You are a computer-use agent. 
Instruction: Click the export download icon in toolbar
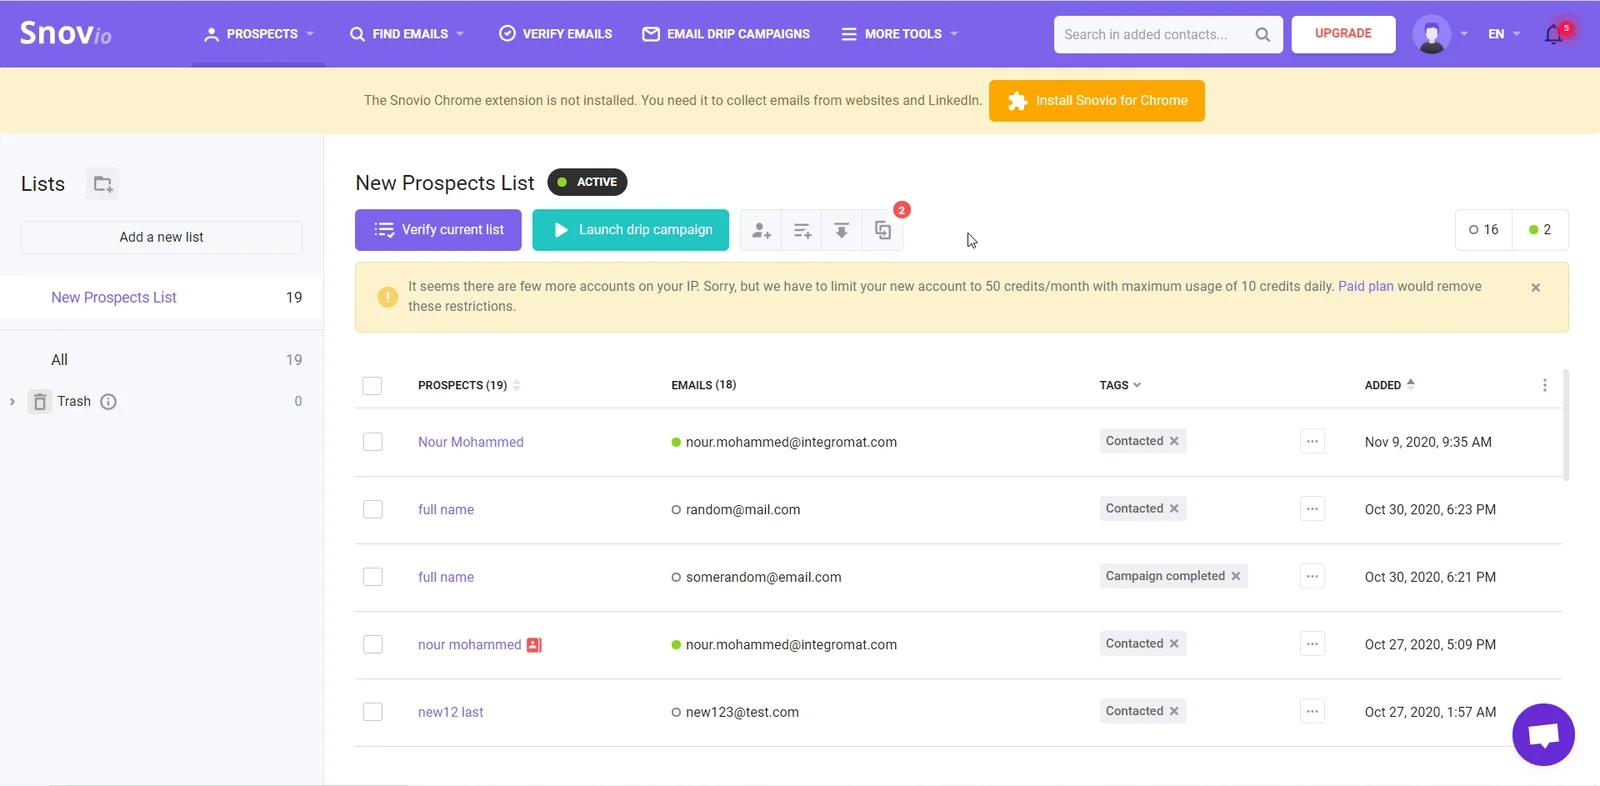point(842,230)
